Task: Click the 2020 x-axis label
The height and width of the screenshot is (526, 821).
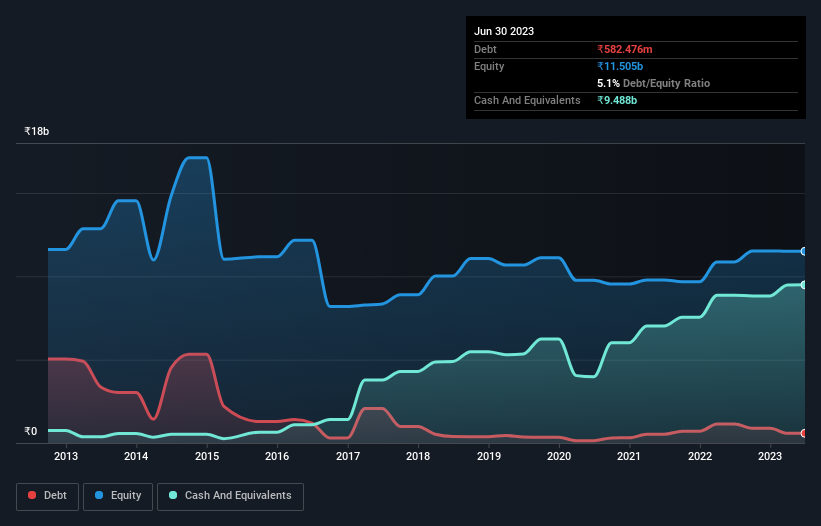Action: click(x=559, y=456)
